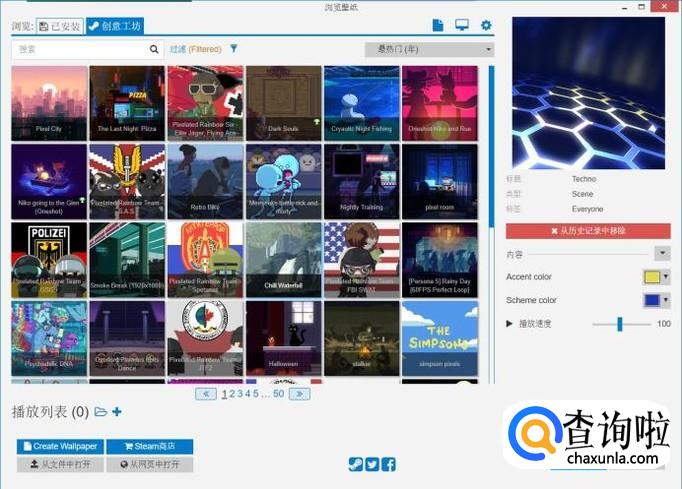The height and width of the screenshot is (489, 682).
Task: Go to page 4
Action: (x=248, y=394)
